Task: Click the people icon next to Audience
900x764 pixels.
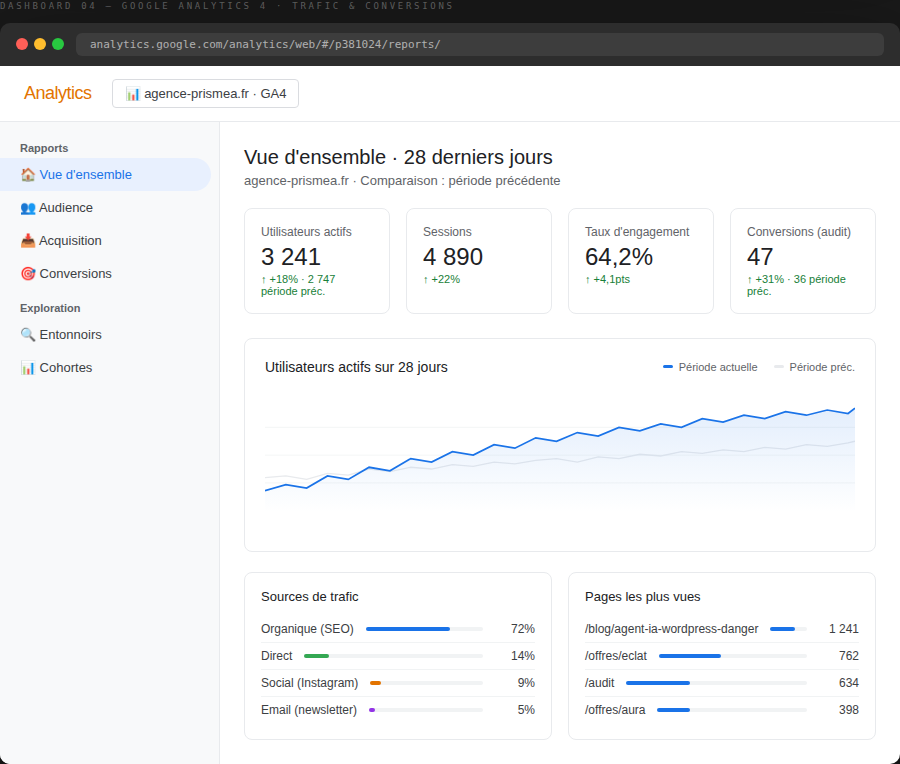Action: [x=28, y=208]
